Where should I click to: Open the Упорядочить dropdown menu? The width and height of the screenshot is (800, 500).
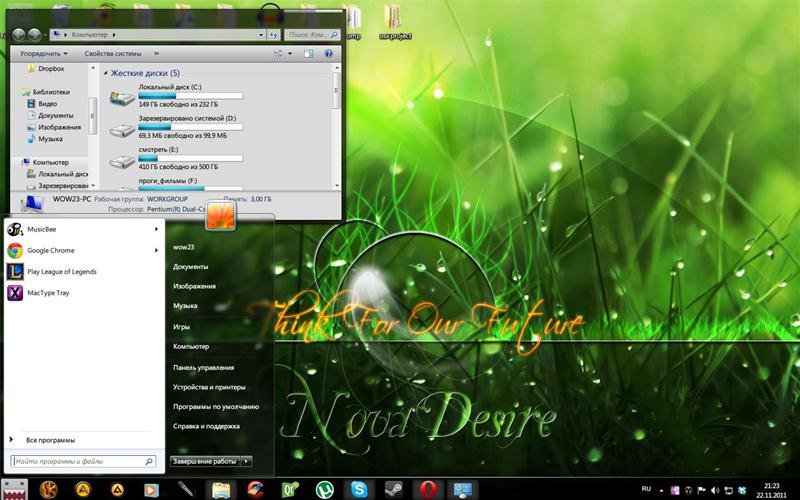pos(43,54)
